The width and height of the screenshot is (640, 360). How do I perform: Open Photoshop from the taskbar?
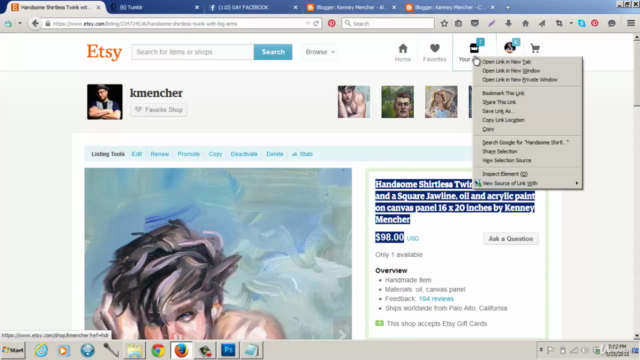(228, 350)
